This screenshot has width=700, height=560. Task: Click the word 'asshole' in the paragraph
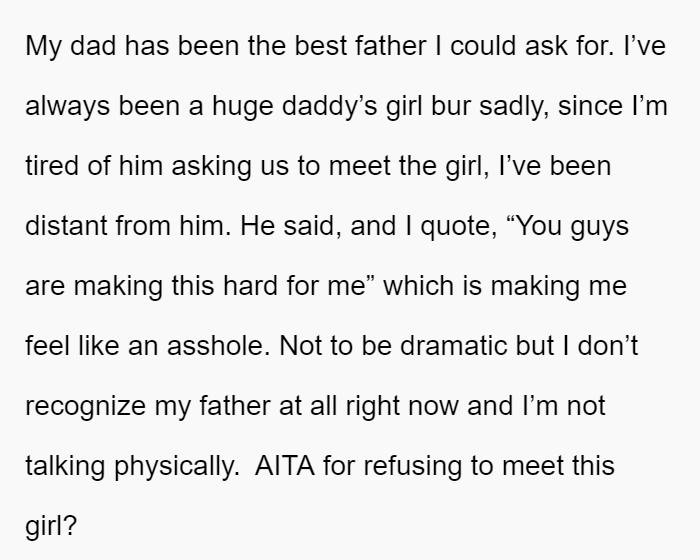[x=218, y=346]
